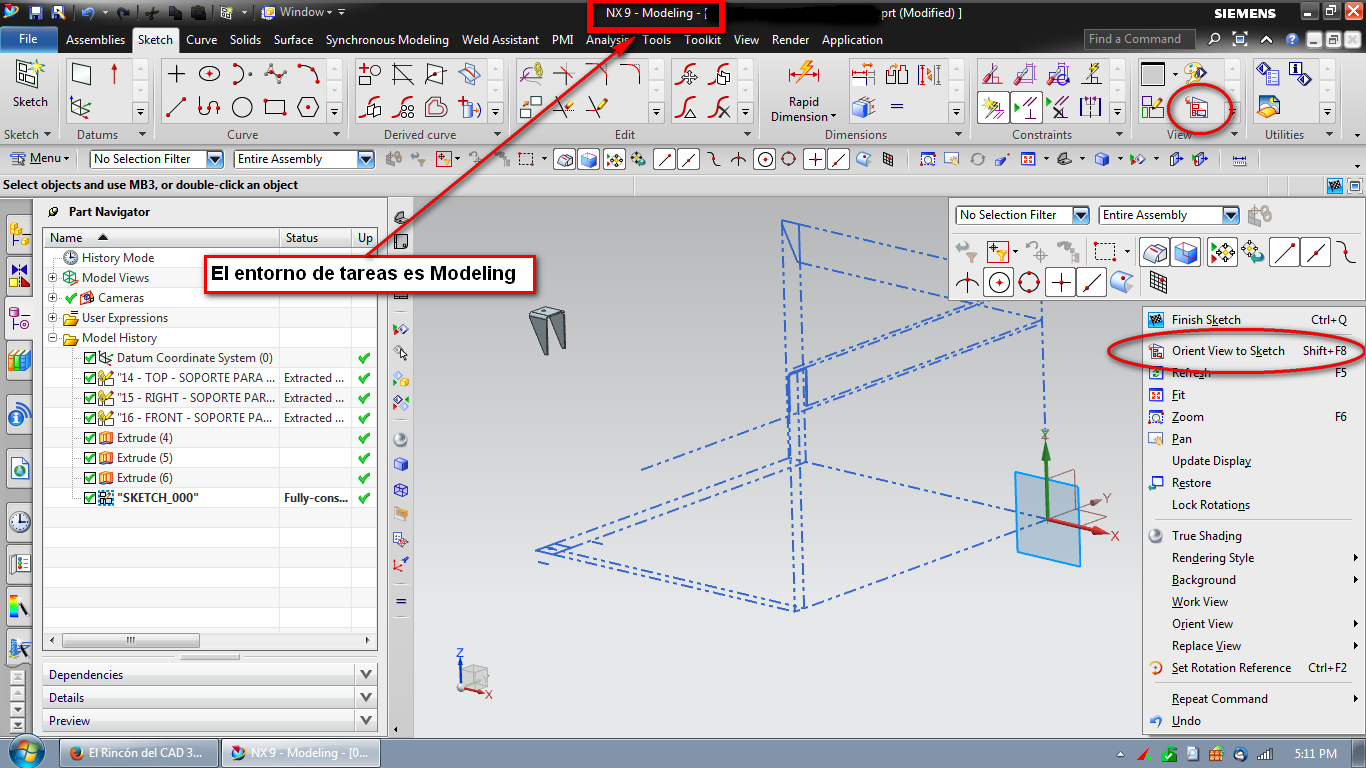Click the Datum Plane icon
The image size is (1366, 768).
[82, 74]
